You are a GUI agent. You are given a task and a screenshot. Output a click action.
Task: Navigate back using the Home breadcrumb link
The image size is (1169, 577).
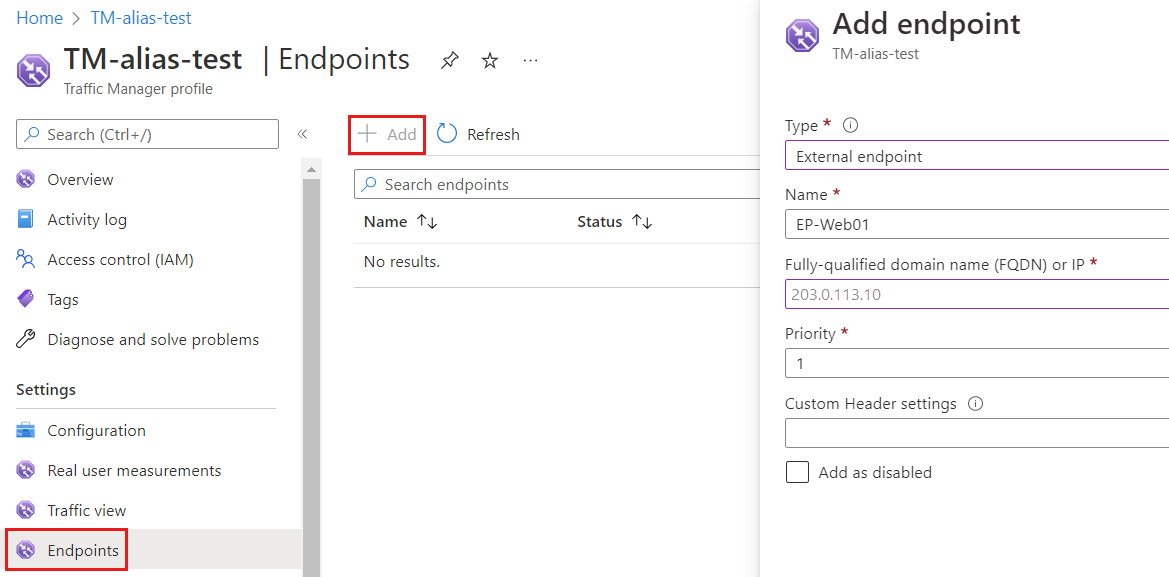[39, 17]
